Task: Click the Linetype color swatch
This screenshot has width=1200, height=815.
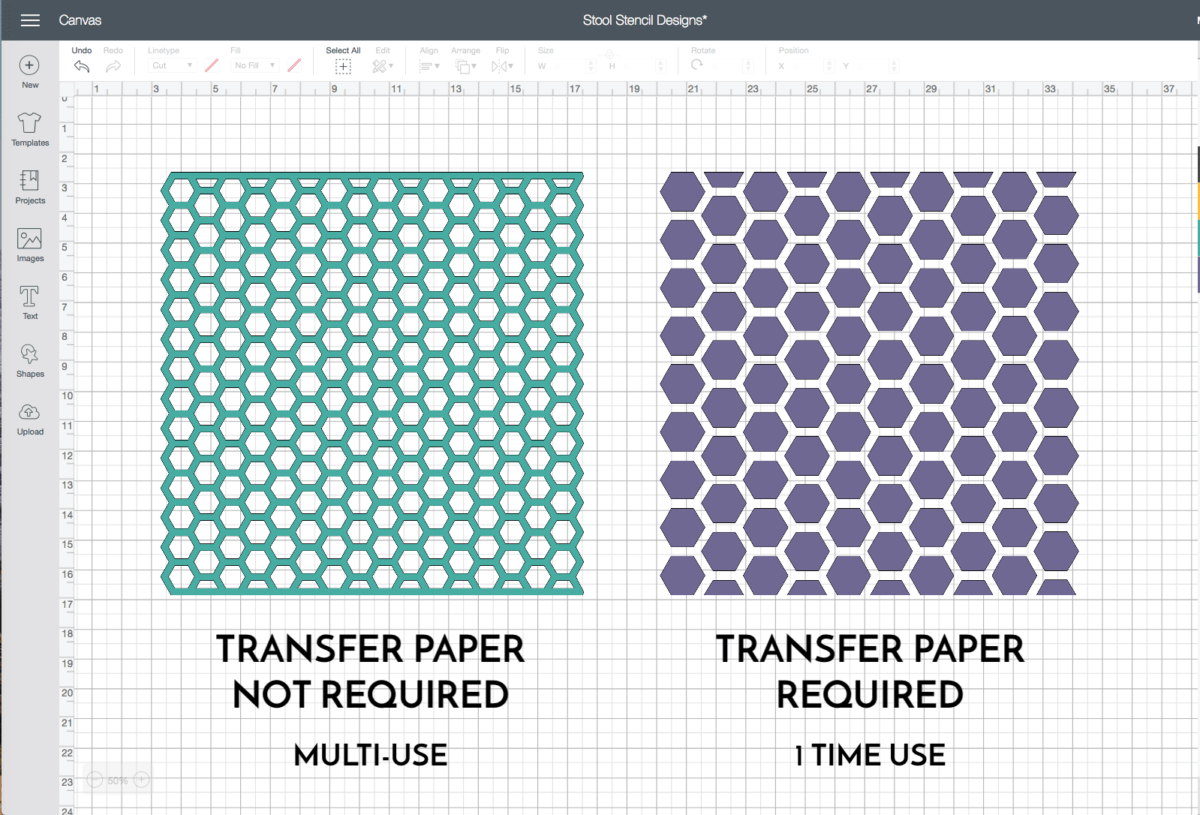Action: [209, 64]
